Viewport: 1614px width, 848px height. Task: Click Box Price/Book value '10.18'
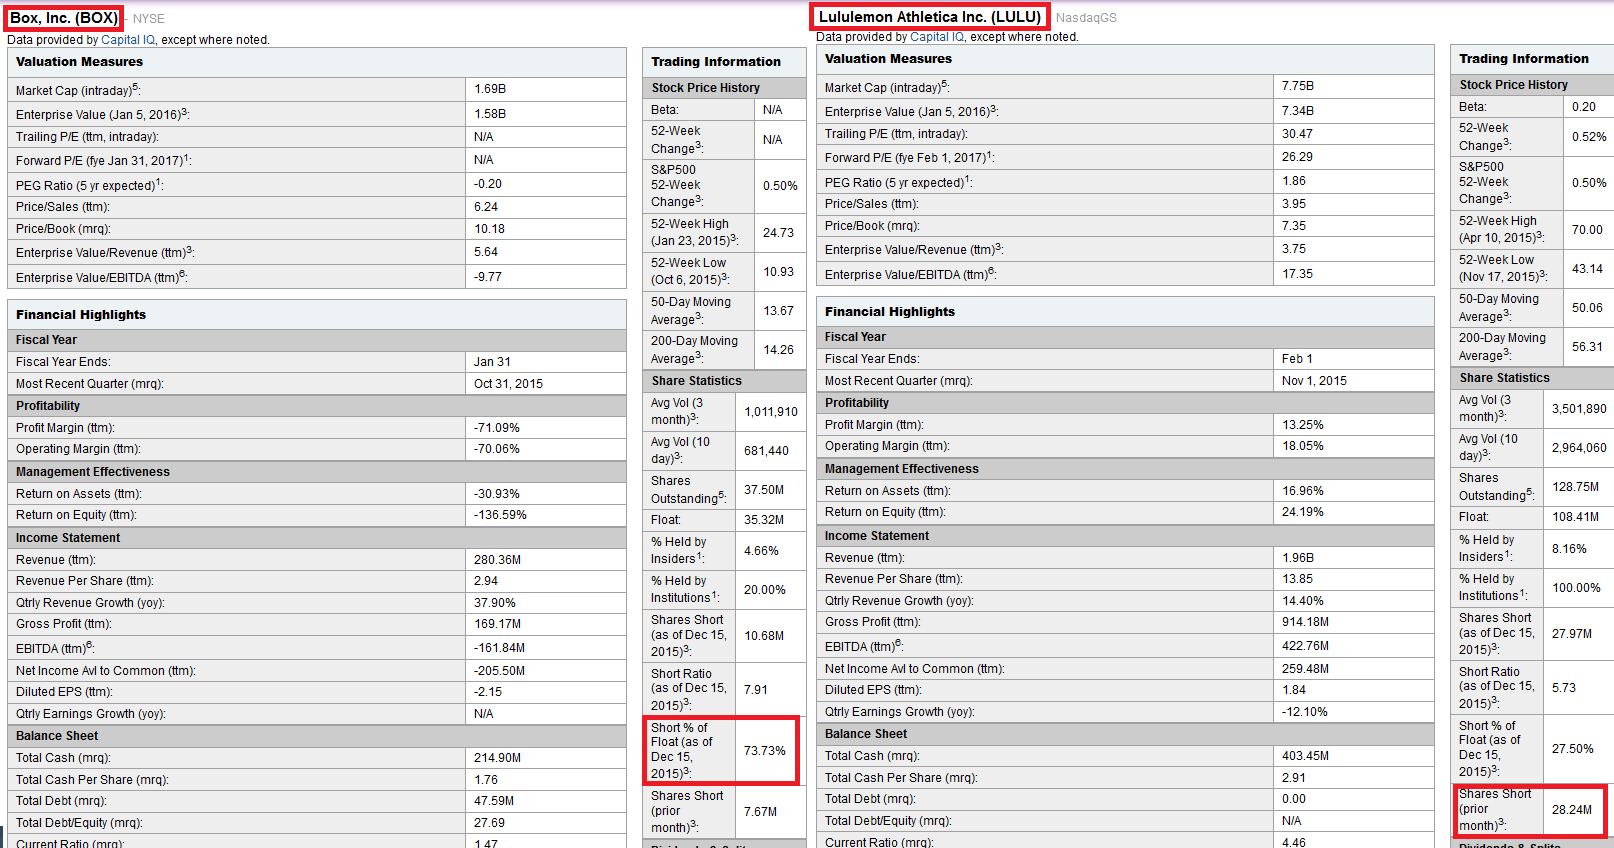489,229
